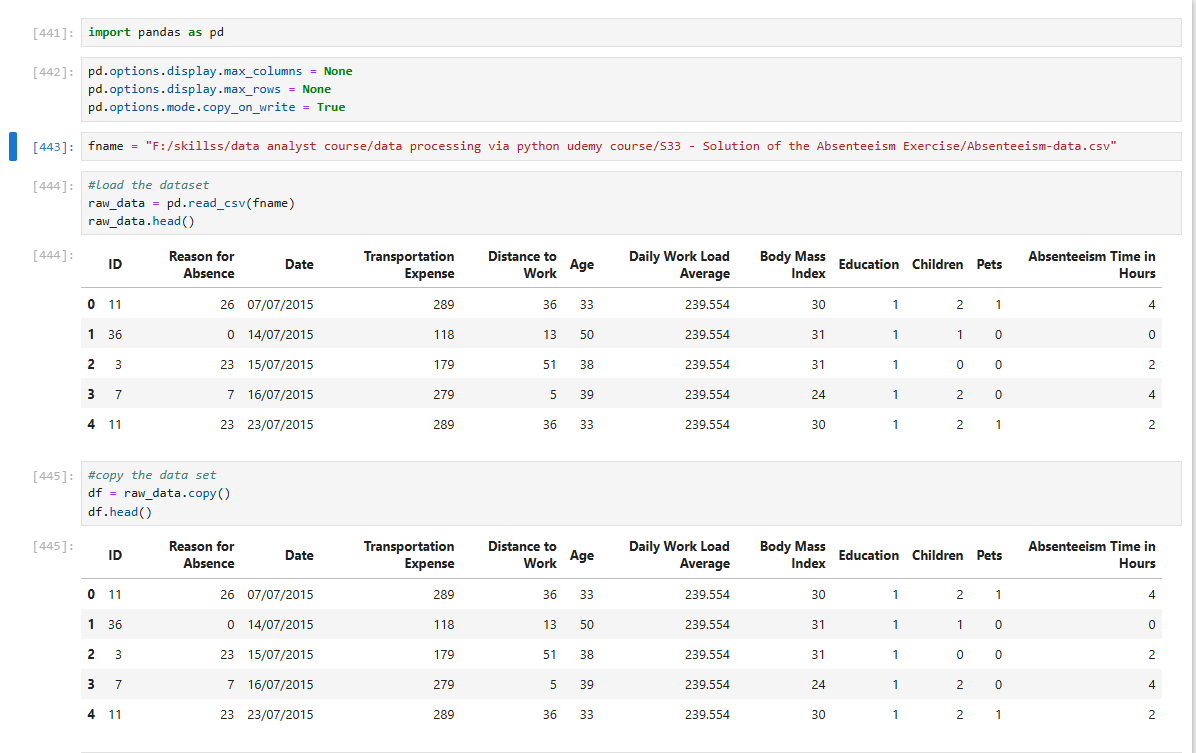
Task: Click date 07/07/2015 in output 444
Action: pos(280,304)
